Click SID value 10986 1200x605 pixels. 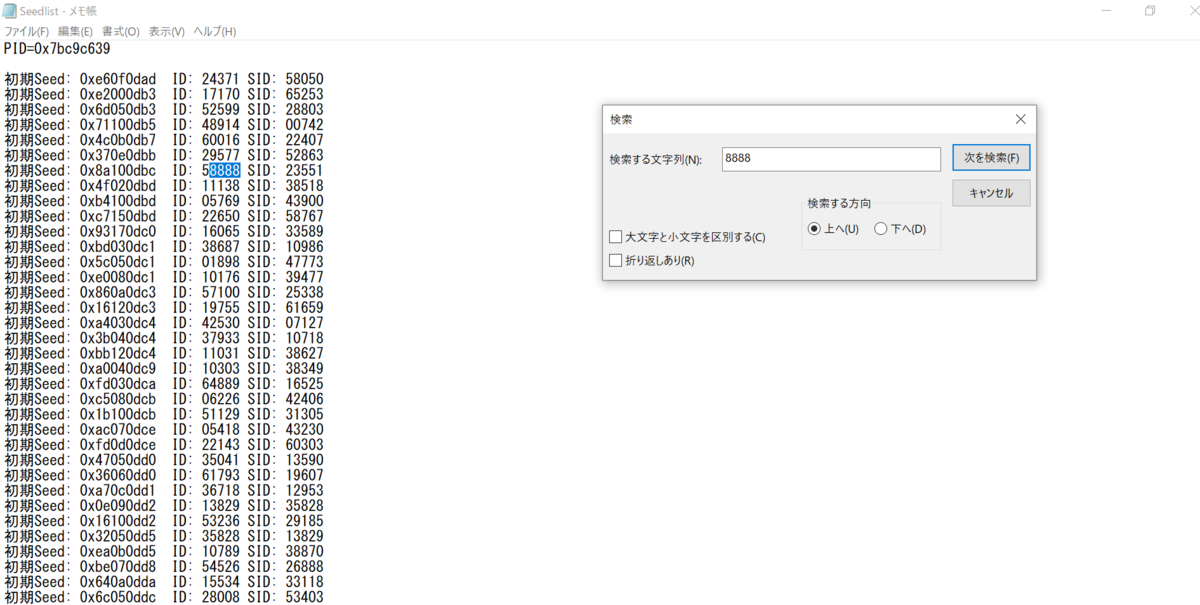[x=304, y=247]
